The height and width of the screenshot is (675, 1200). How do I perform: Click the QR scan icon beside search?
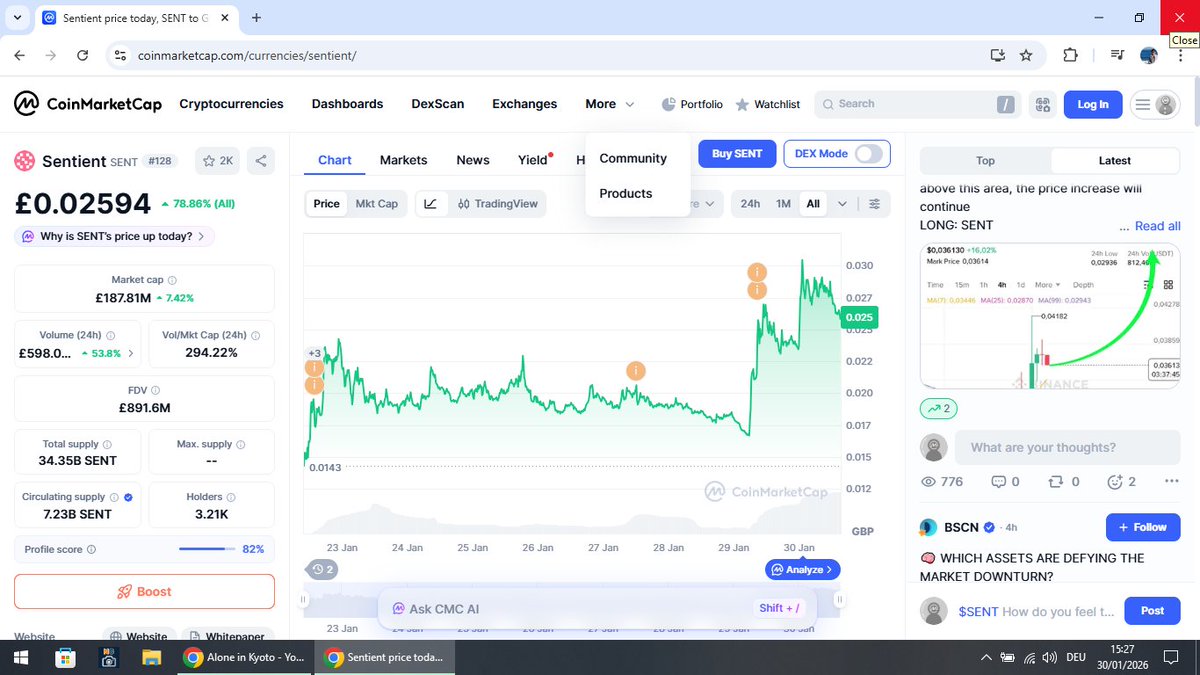1043,104
